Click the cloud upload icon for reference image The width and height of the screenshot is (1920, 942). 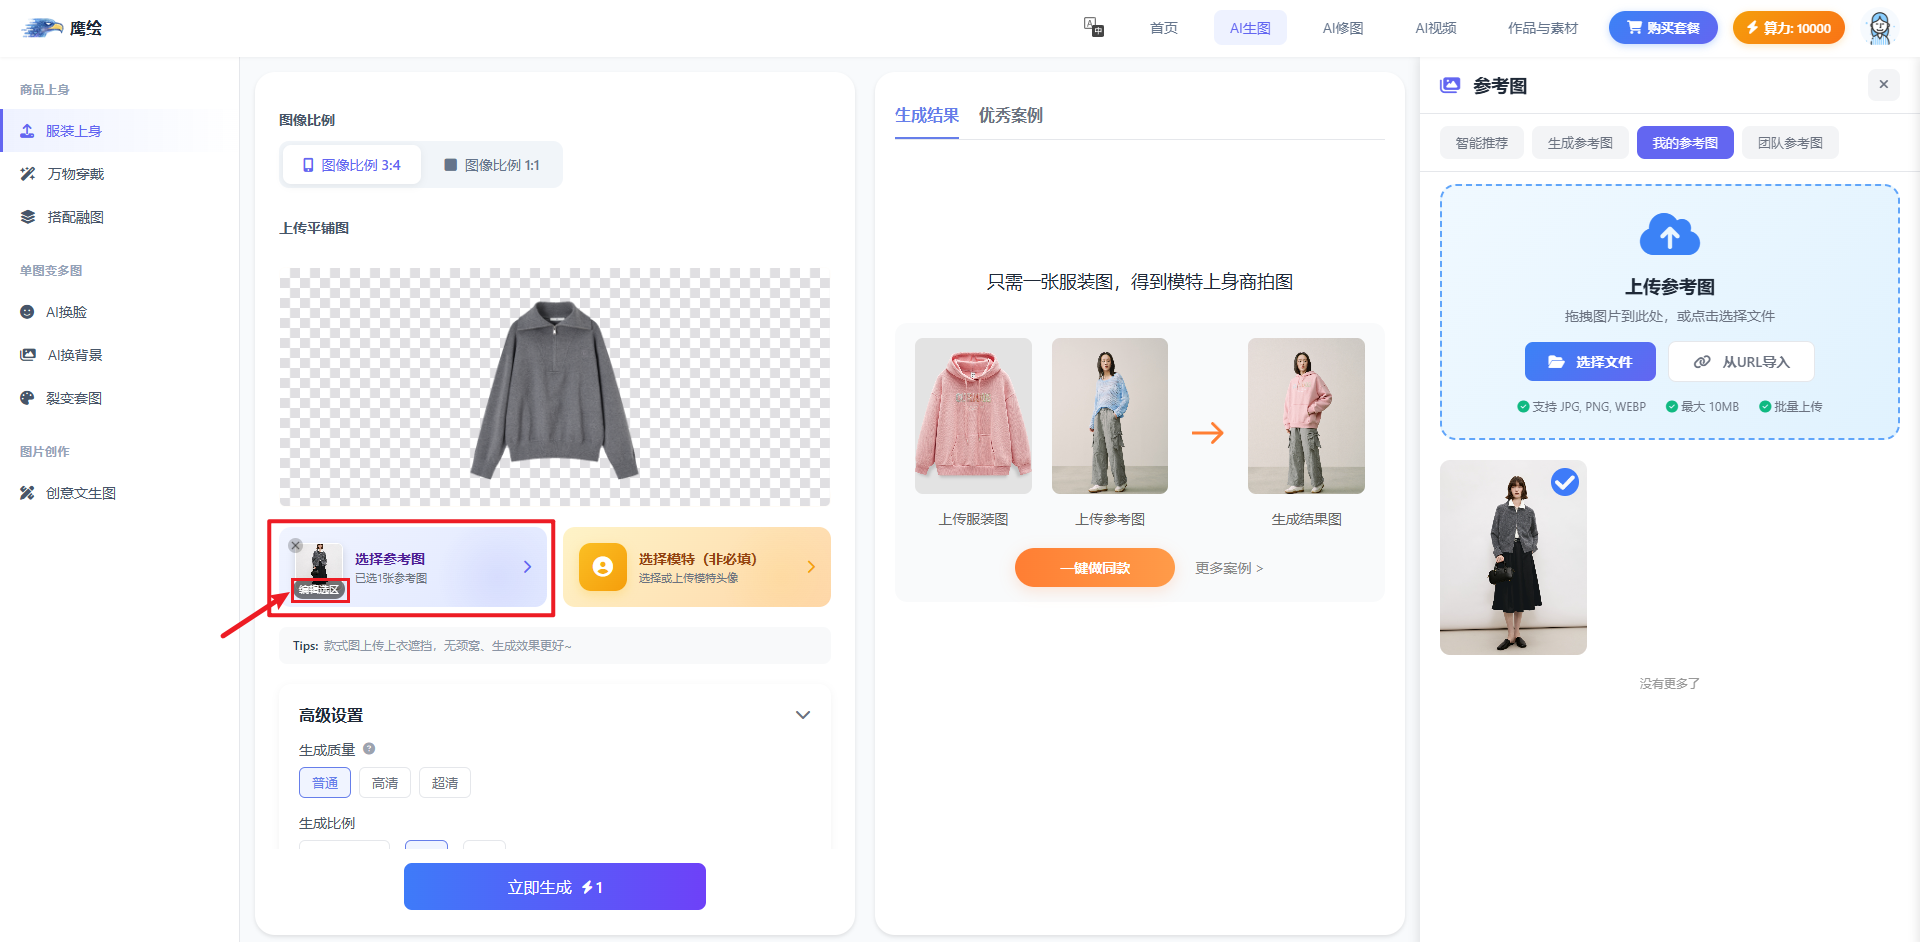(x=1669, y=235)
